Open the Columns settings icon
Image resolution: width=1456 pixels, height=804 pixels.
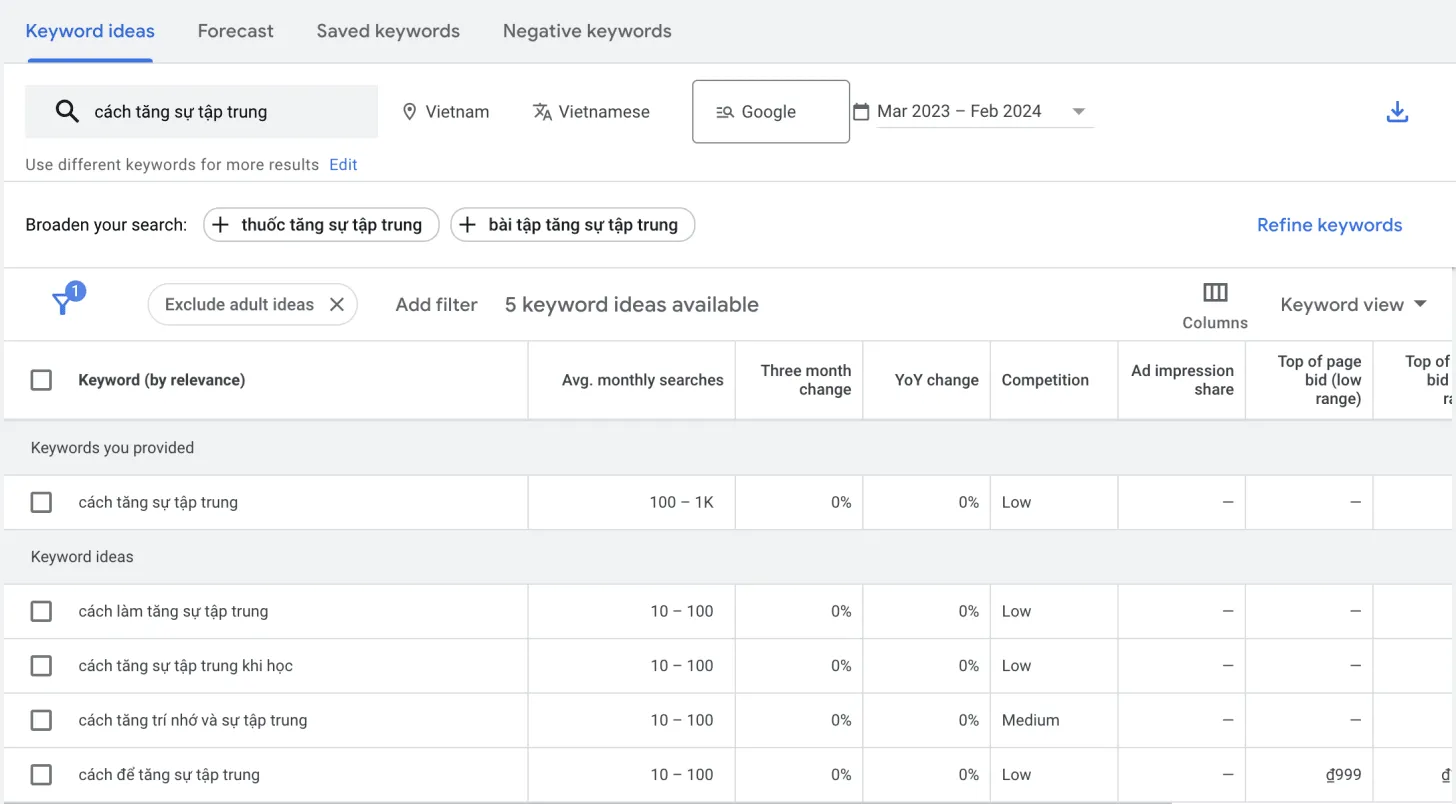click(x=1214, y=293)
